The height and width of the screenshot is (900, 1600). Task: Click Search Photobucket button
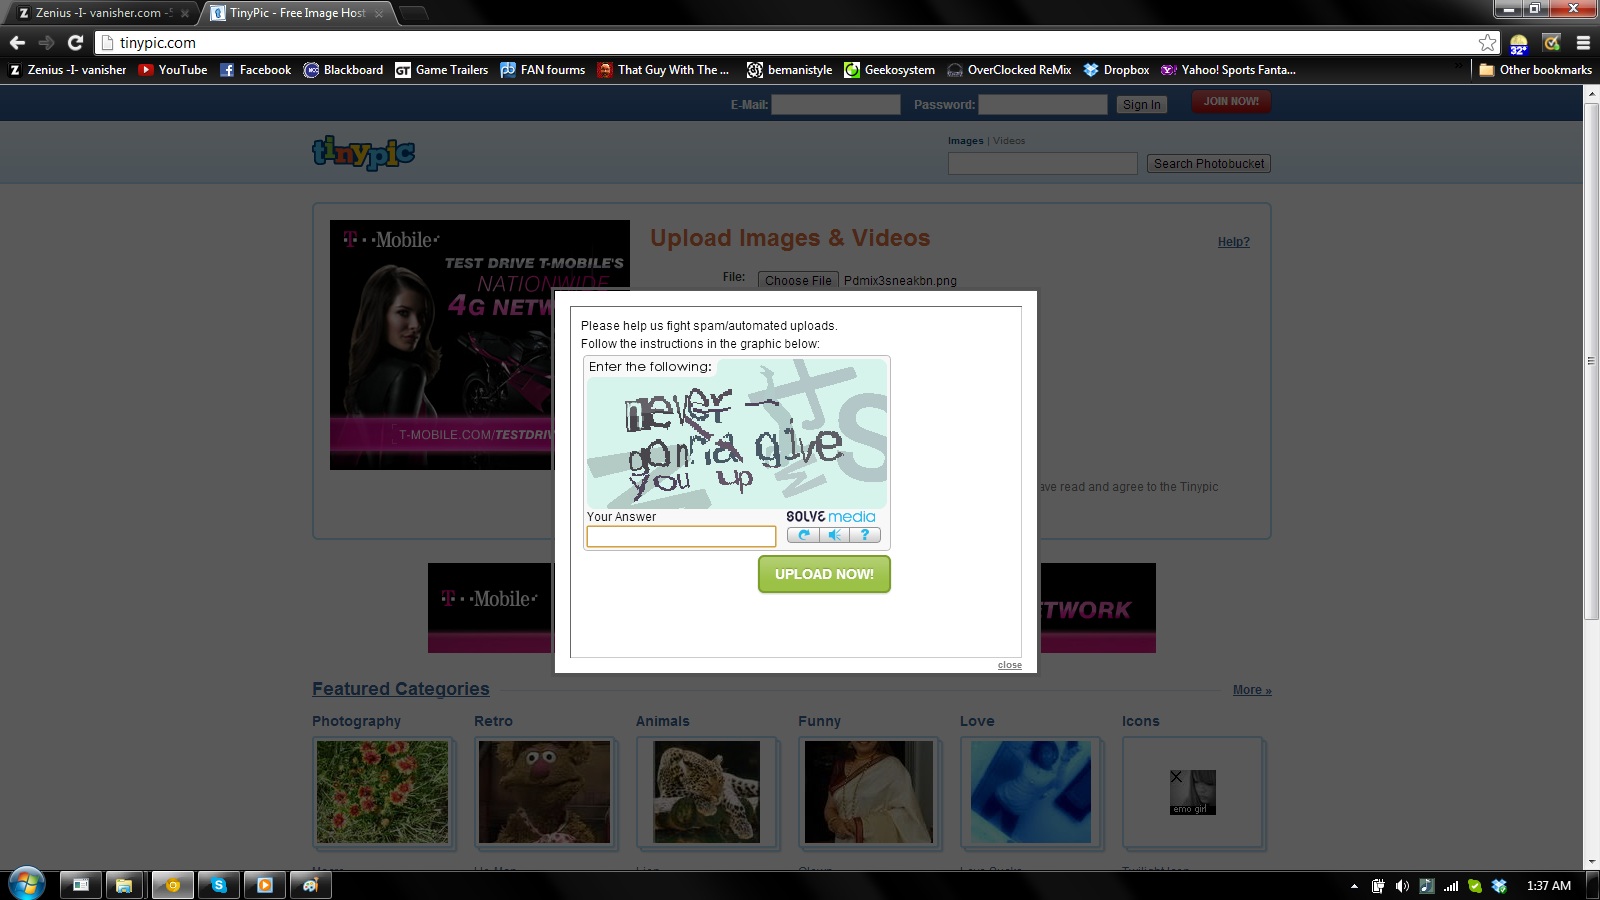point(1209,163)
